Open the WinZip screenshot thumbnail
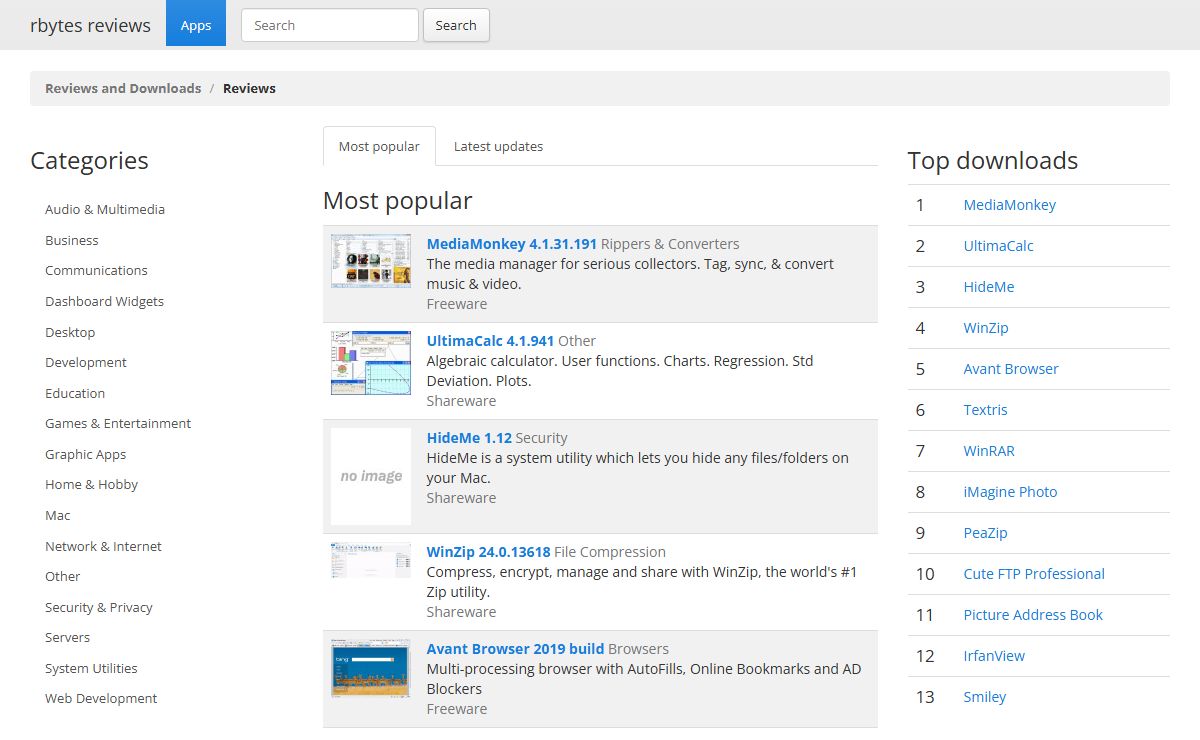The width and height of the screenshot is (1200, 740). pos(371,560)
